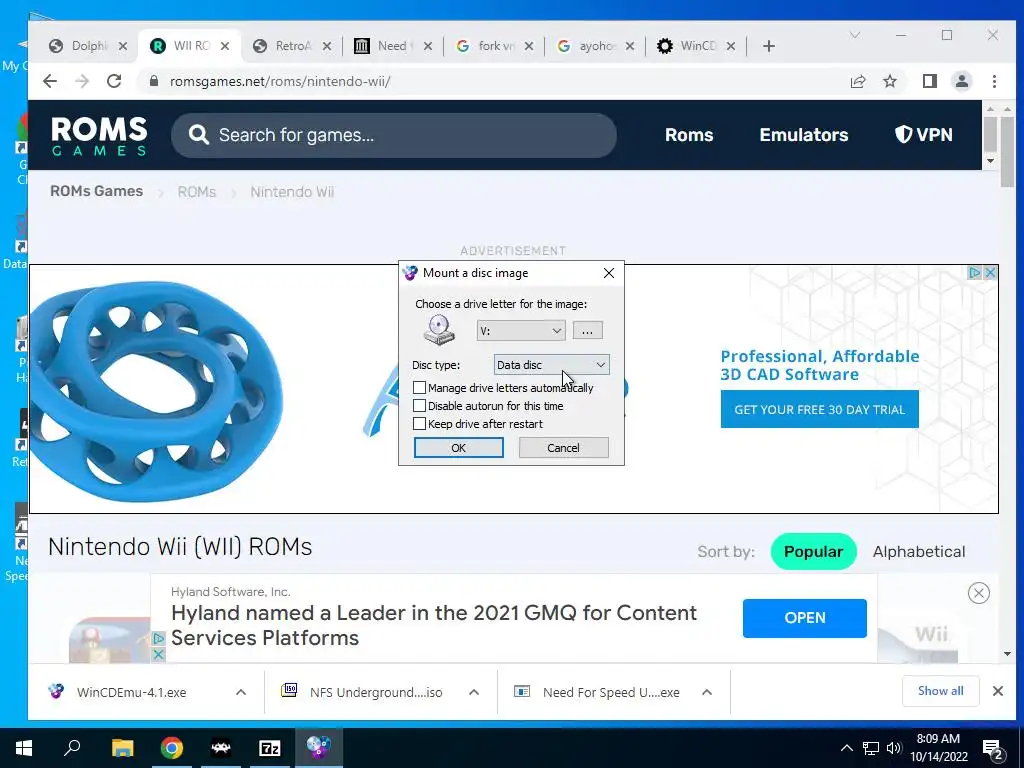The width and height of the screenshot is (1024, 768).
Task: Switch to the fork vn Google tab
Action: 494,46
